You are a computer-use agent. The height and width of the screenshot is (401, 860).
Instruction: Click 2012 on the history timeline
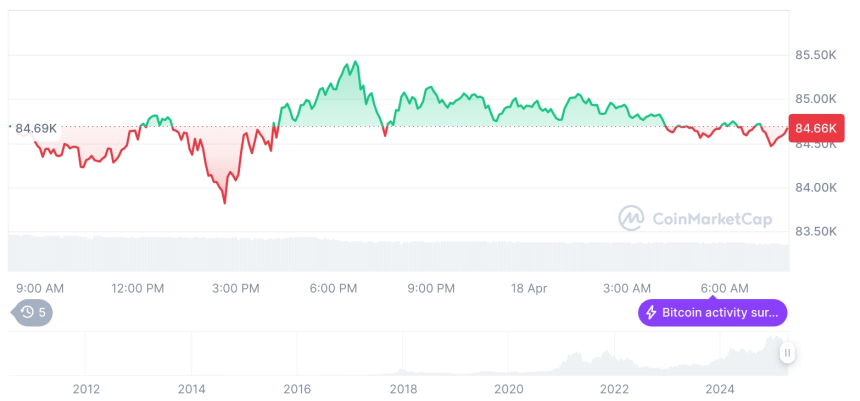pos(86,389)
